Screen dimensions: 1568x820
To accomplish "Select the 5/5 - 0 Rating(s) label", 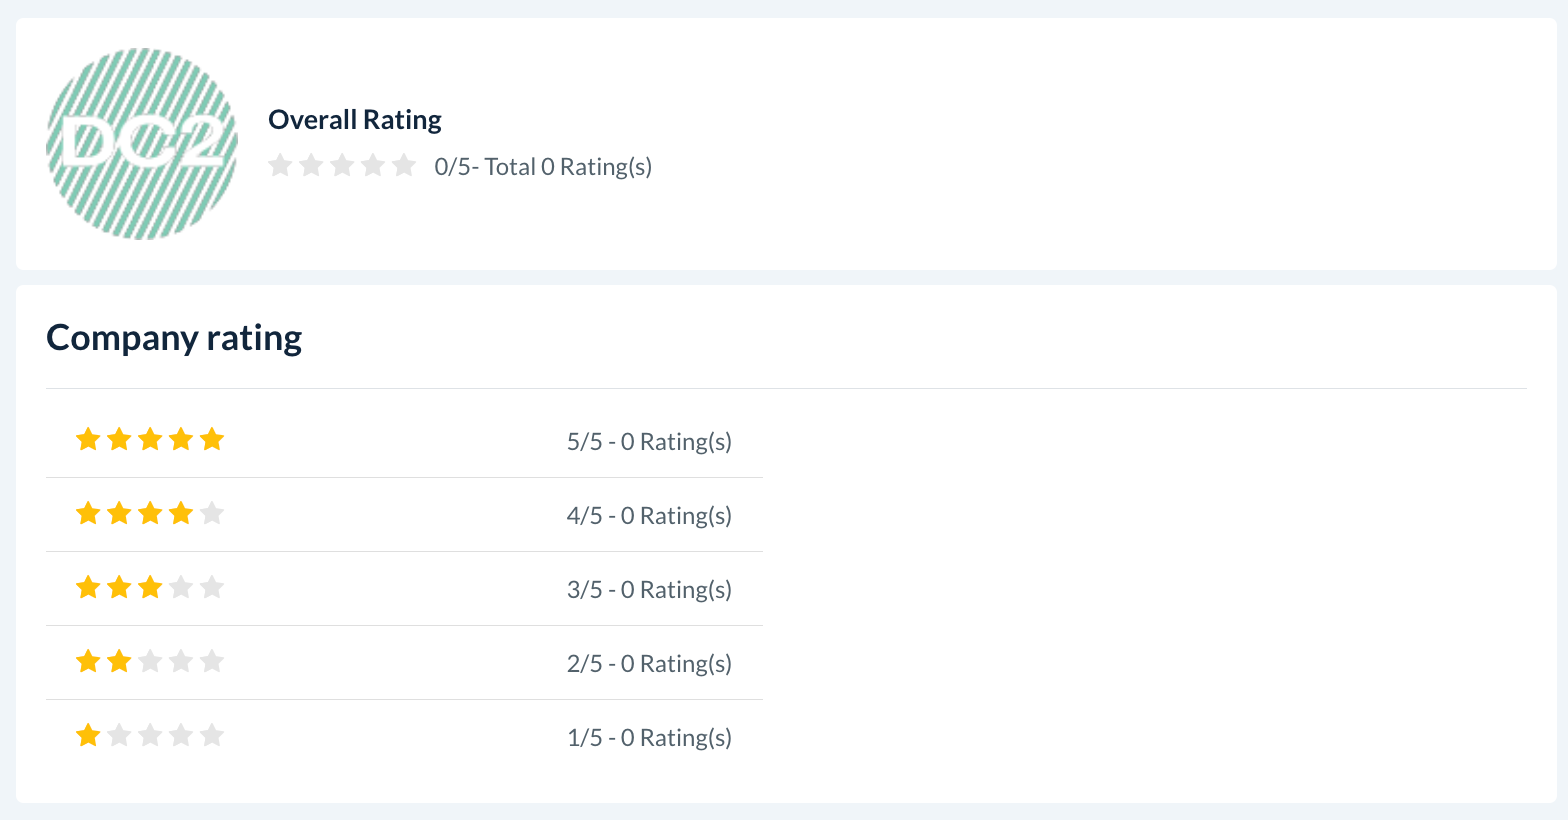I will [649, 442].
